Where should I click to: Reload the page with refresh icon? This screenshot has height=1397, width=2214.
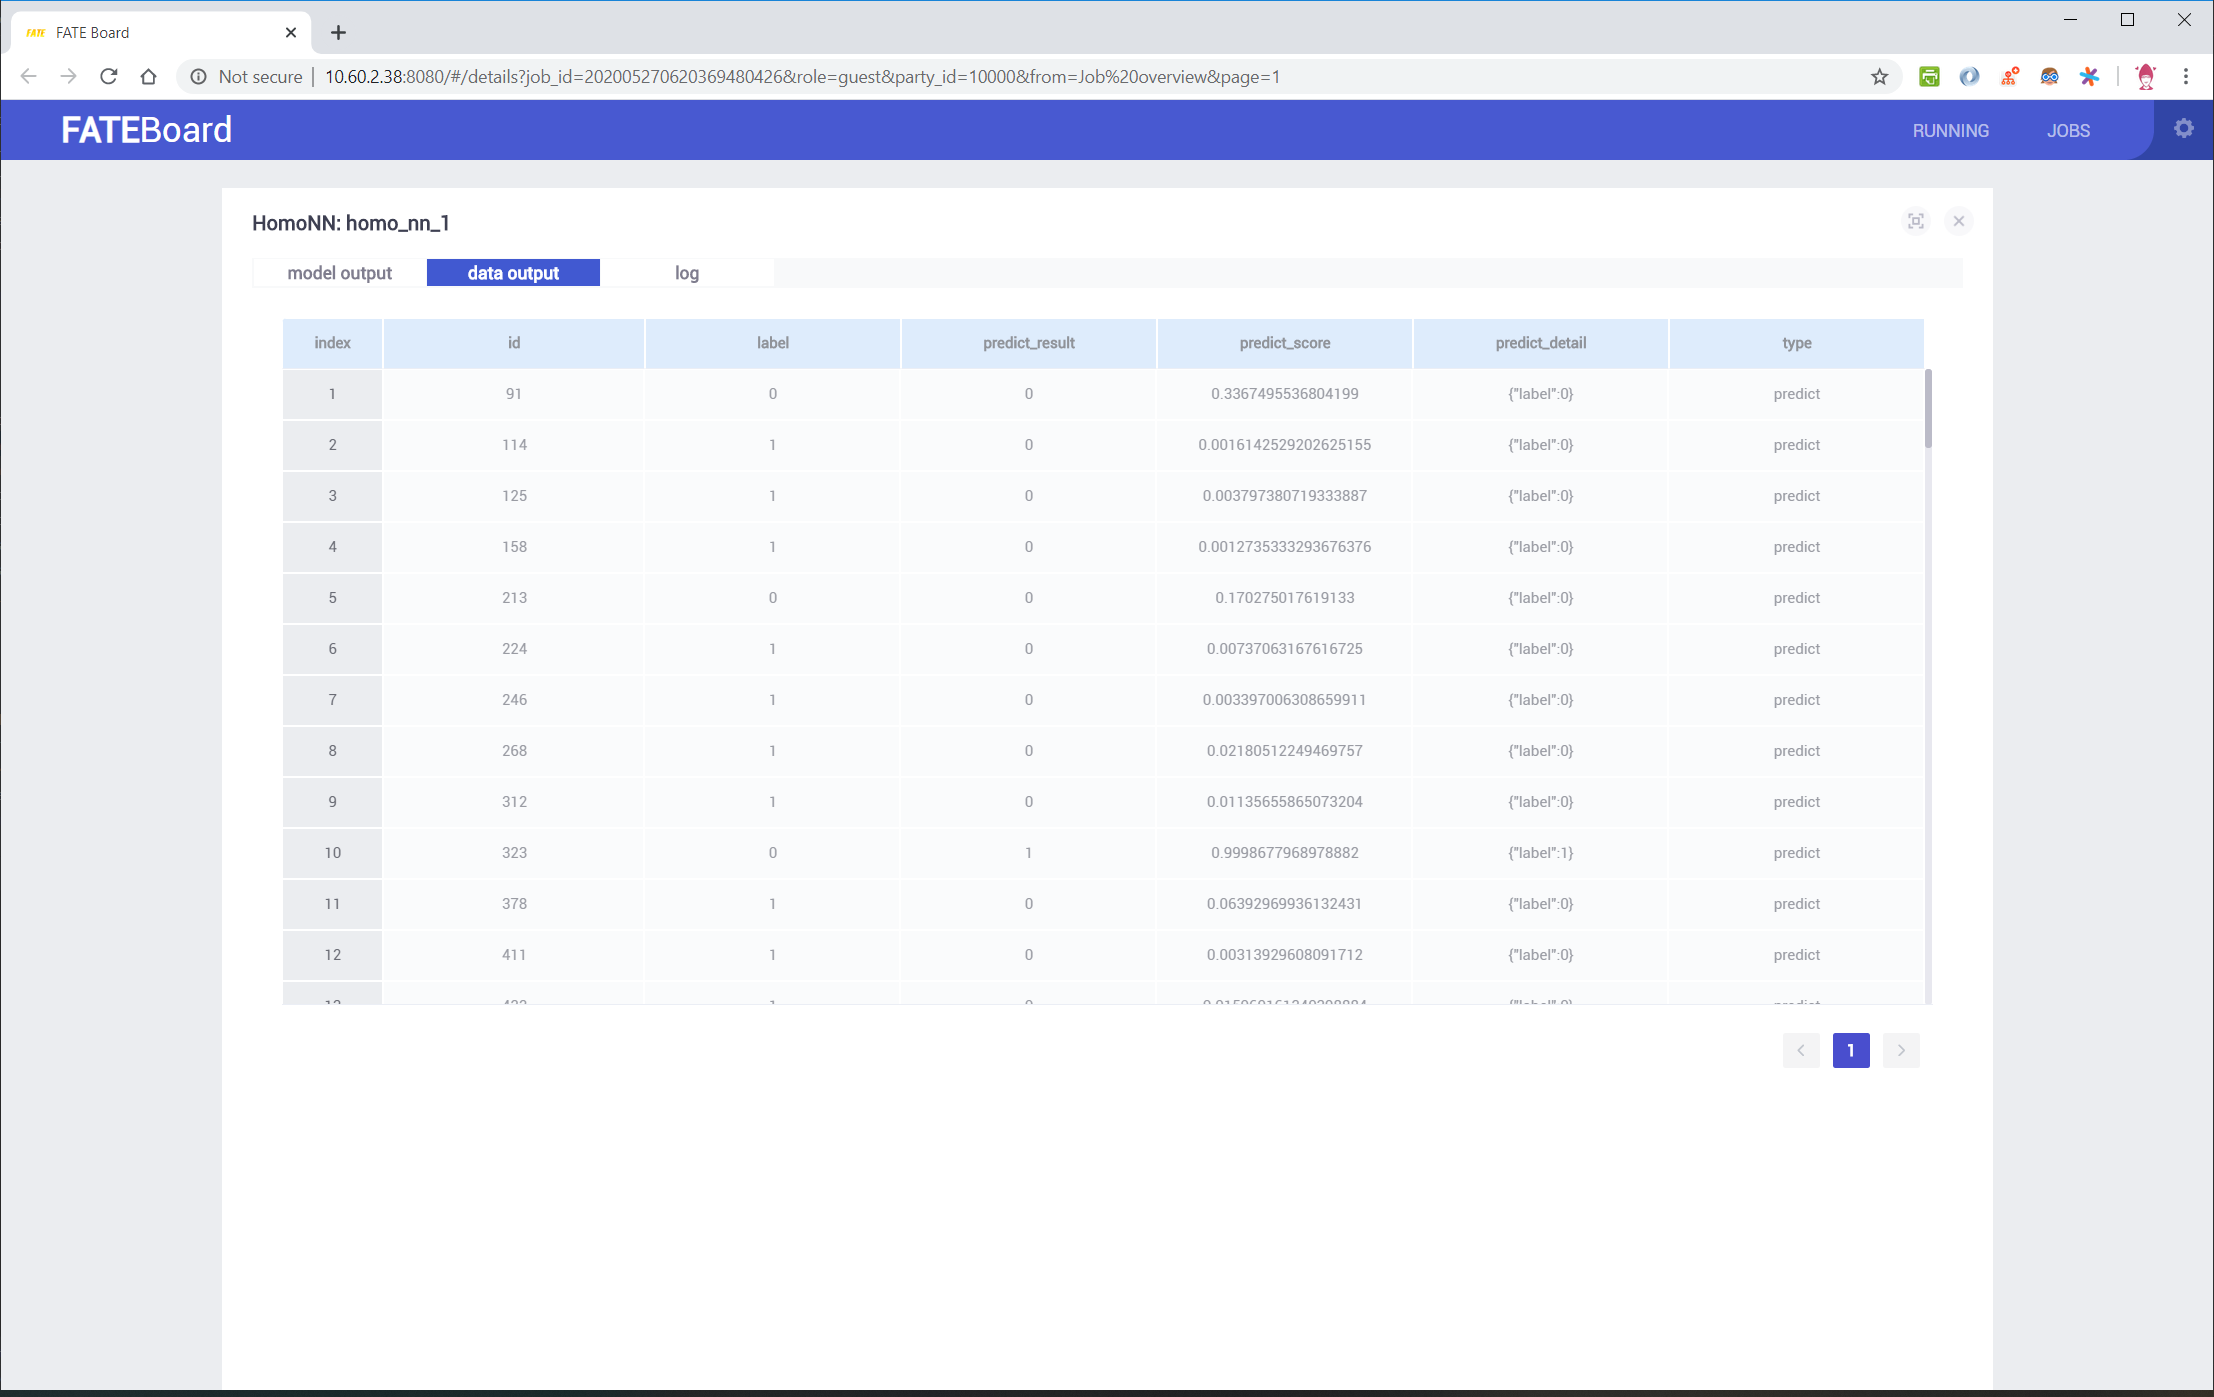point(109,77)
